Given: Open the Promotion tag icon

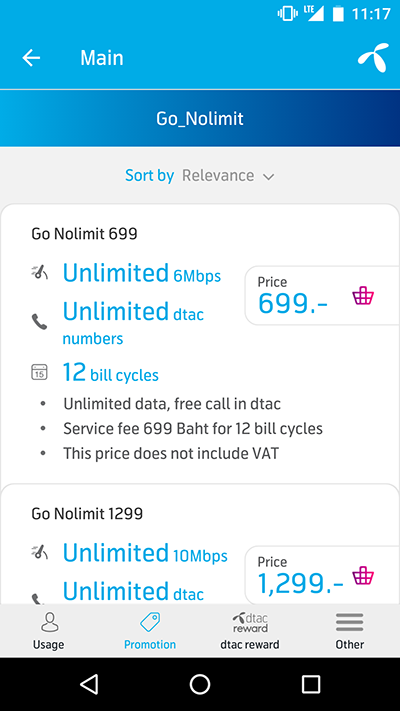Looking at the screenshot, I should click(x=150, y=623).
